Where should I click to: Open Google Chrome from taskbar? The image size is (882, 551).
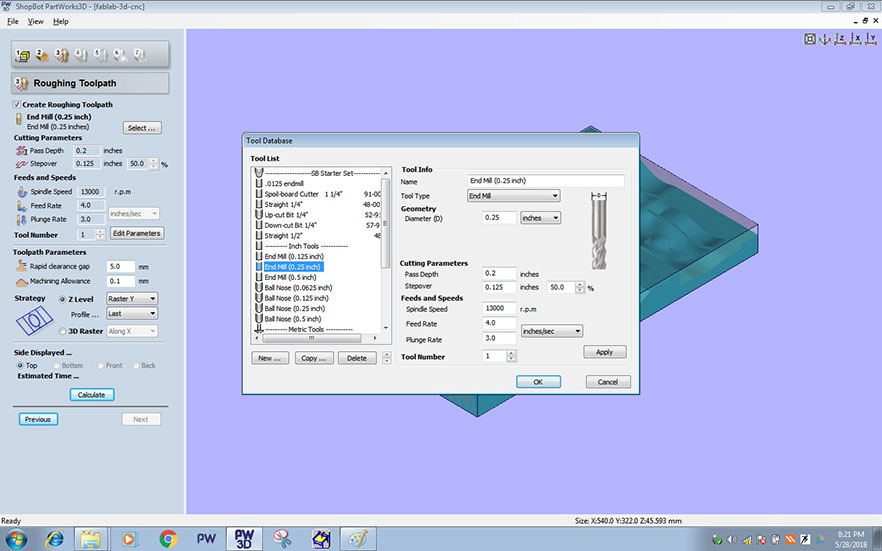click(168, 539)
